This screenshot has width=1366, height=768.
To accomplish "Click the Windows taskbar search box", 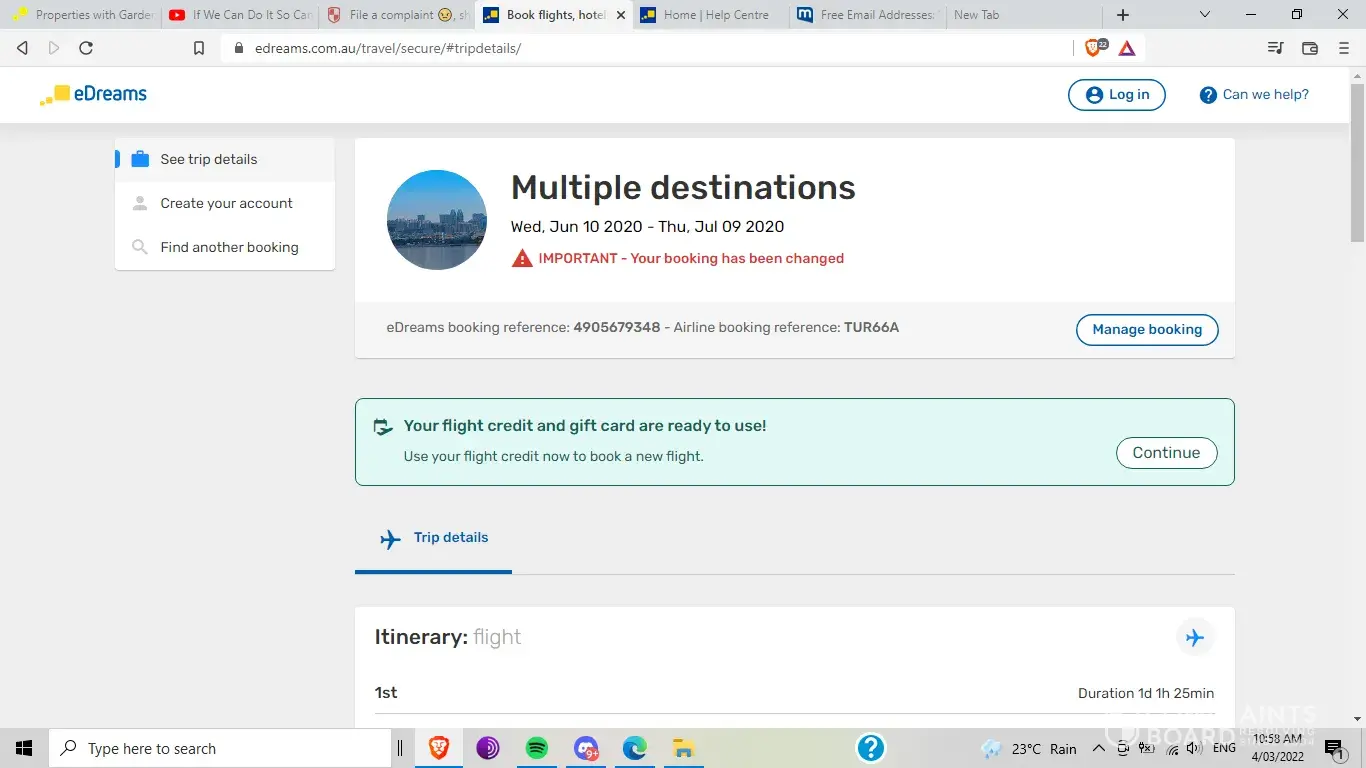I will pyautogui.click(x=220, y=748).
